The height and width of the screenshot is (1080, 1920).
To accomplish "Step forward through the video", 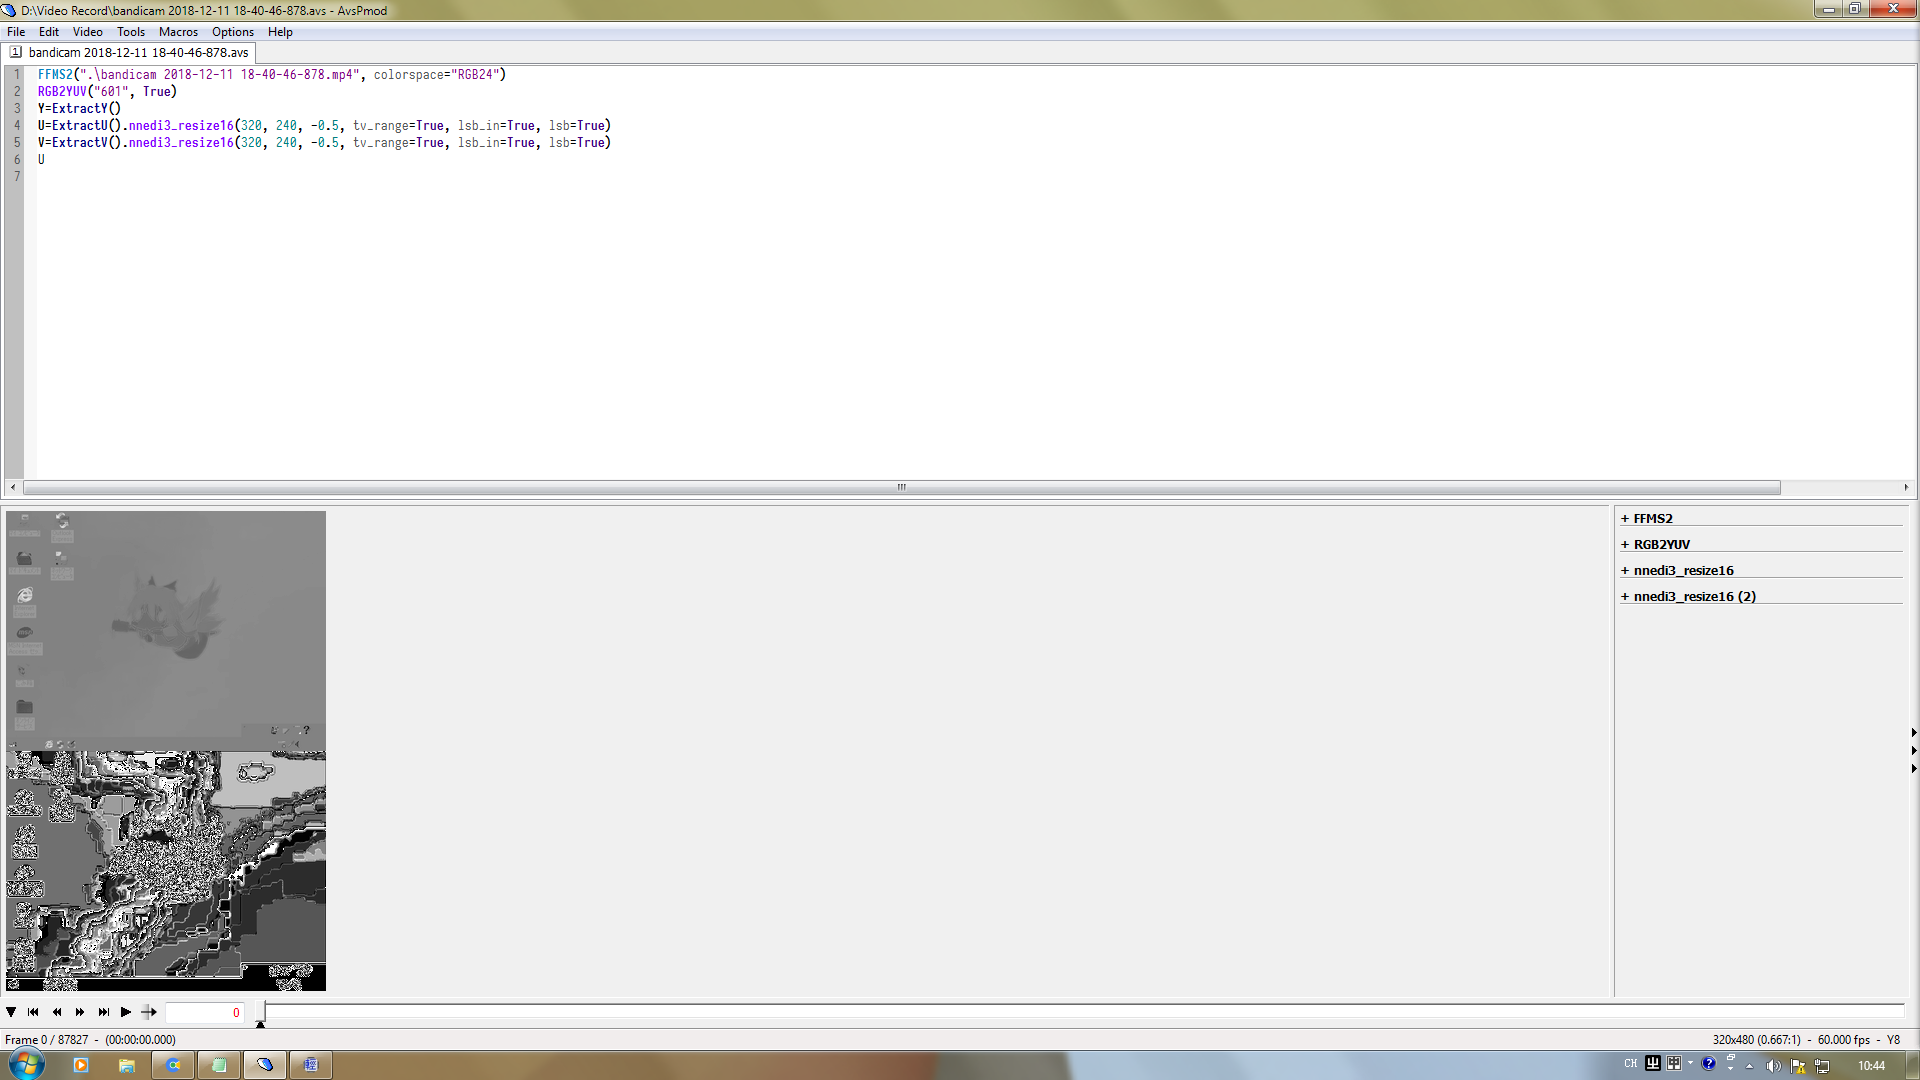I will (x=79, y=1012).
